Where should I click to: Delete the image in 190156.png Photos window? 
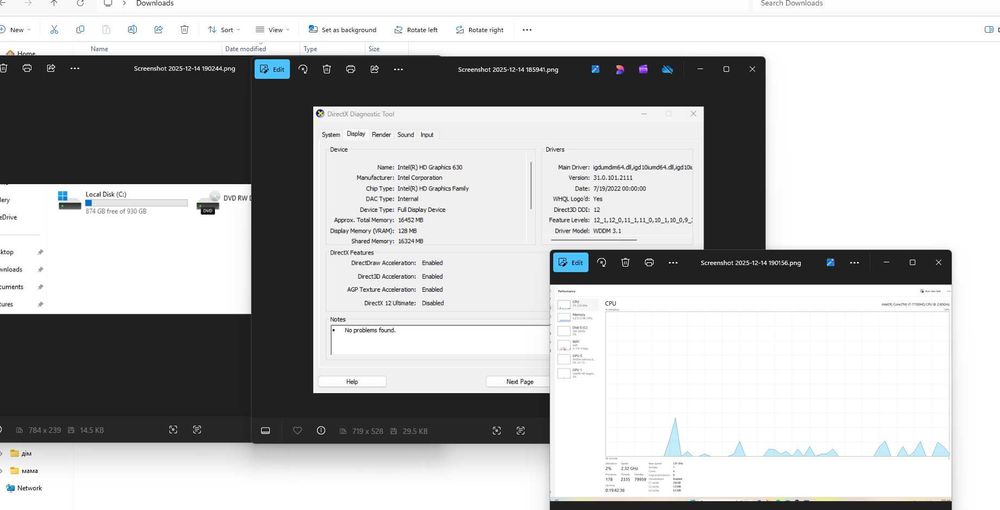coord(625,262)
